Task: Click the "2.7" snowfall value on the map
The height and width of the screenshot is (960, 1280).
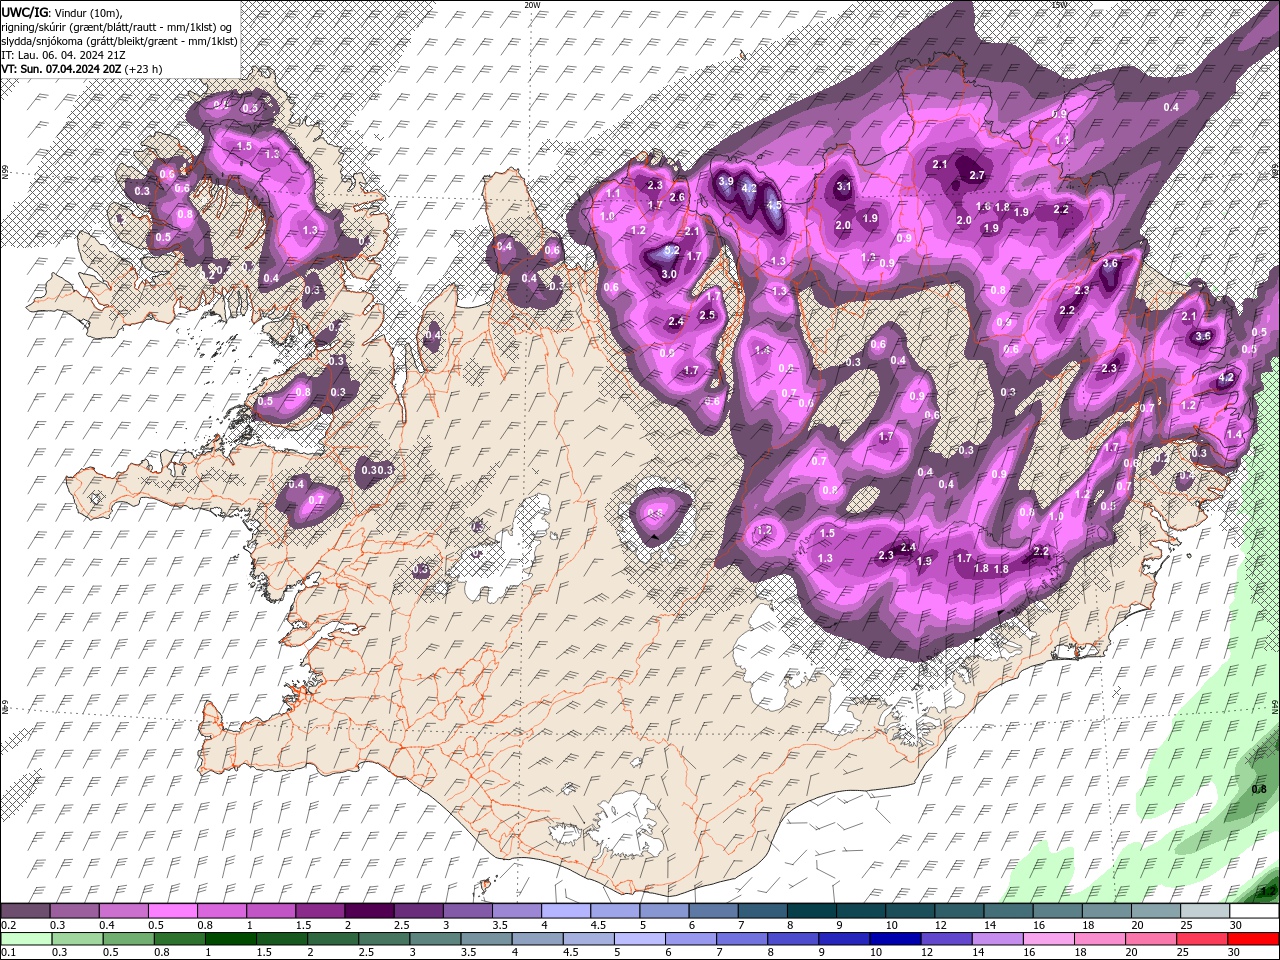Action: (x=978, y=175)
